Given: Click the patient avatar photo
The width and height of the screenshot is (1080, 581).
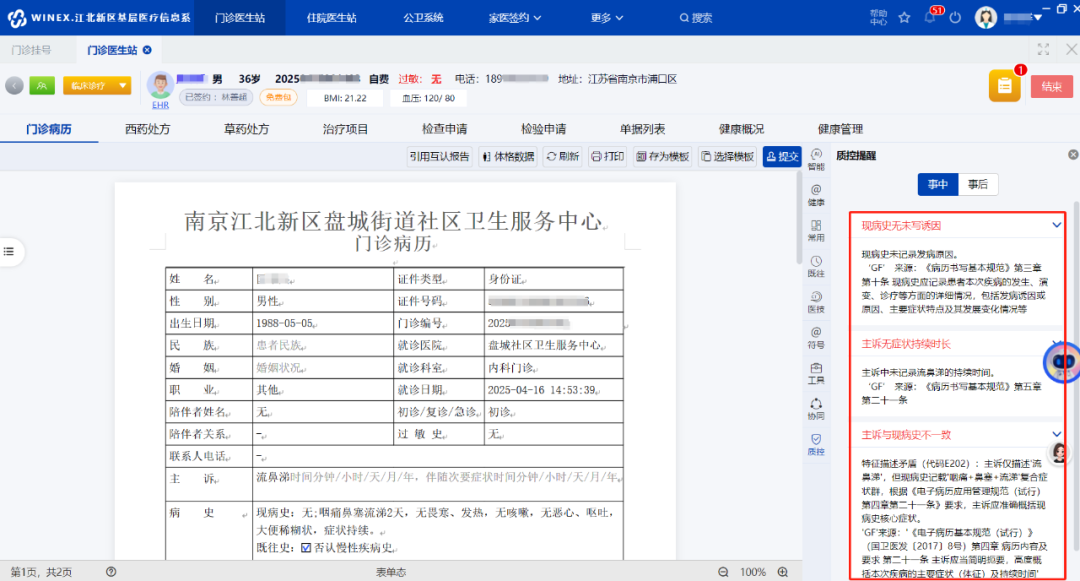Looking at the screenshot, I should pos(160,85).
